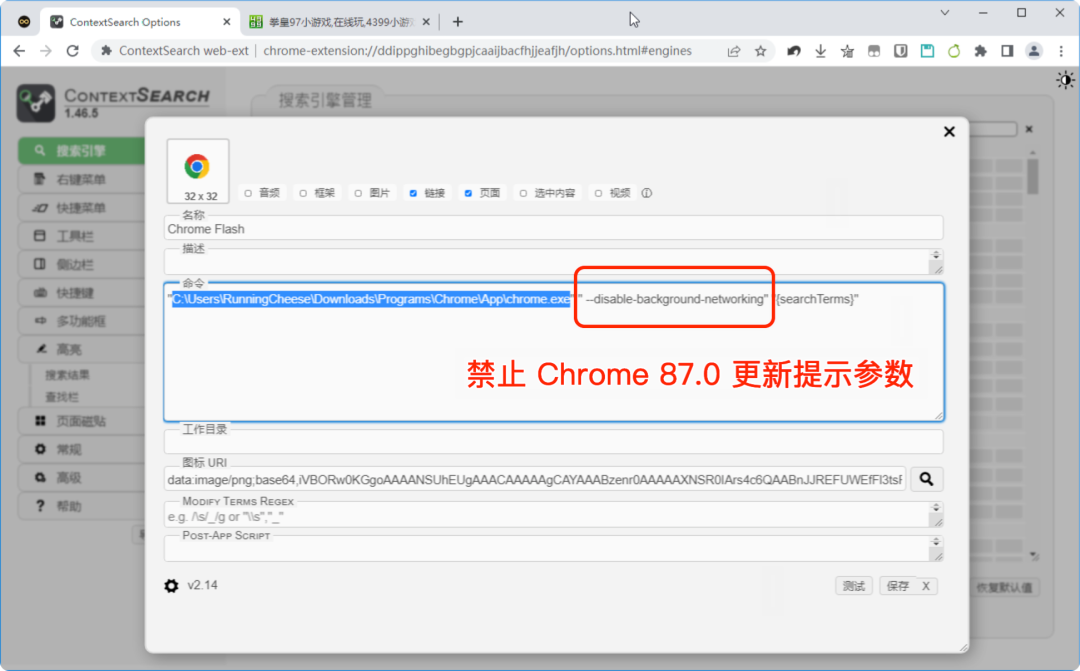Click the 图标 URI input field
1080x671 pixels.
click(x=535, y=479)
